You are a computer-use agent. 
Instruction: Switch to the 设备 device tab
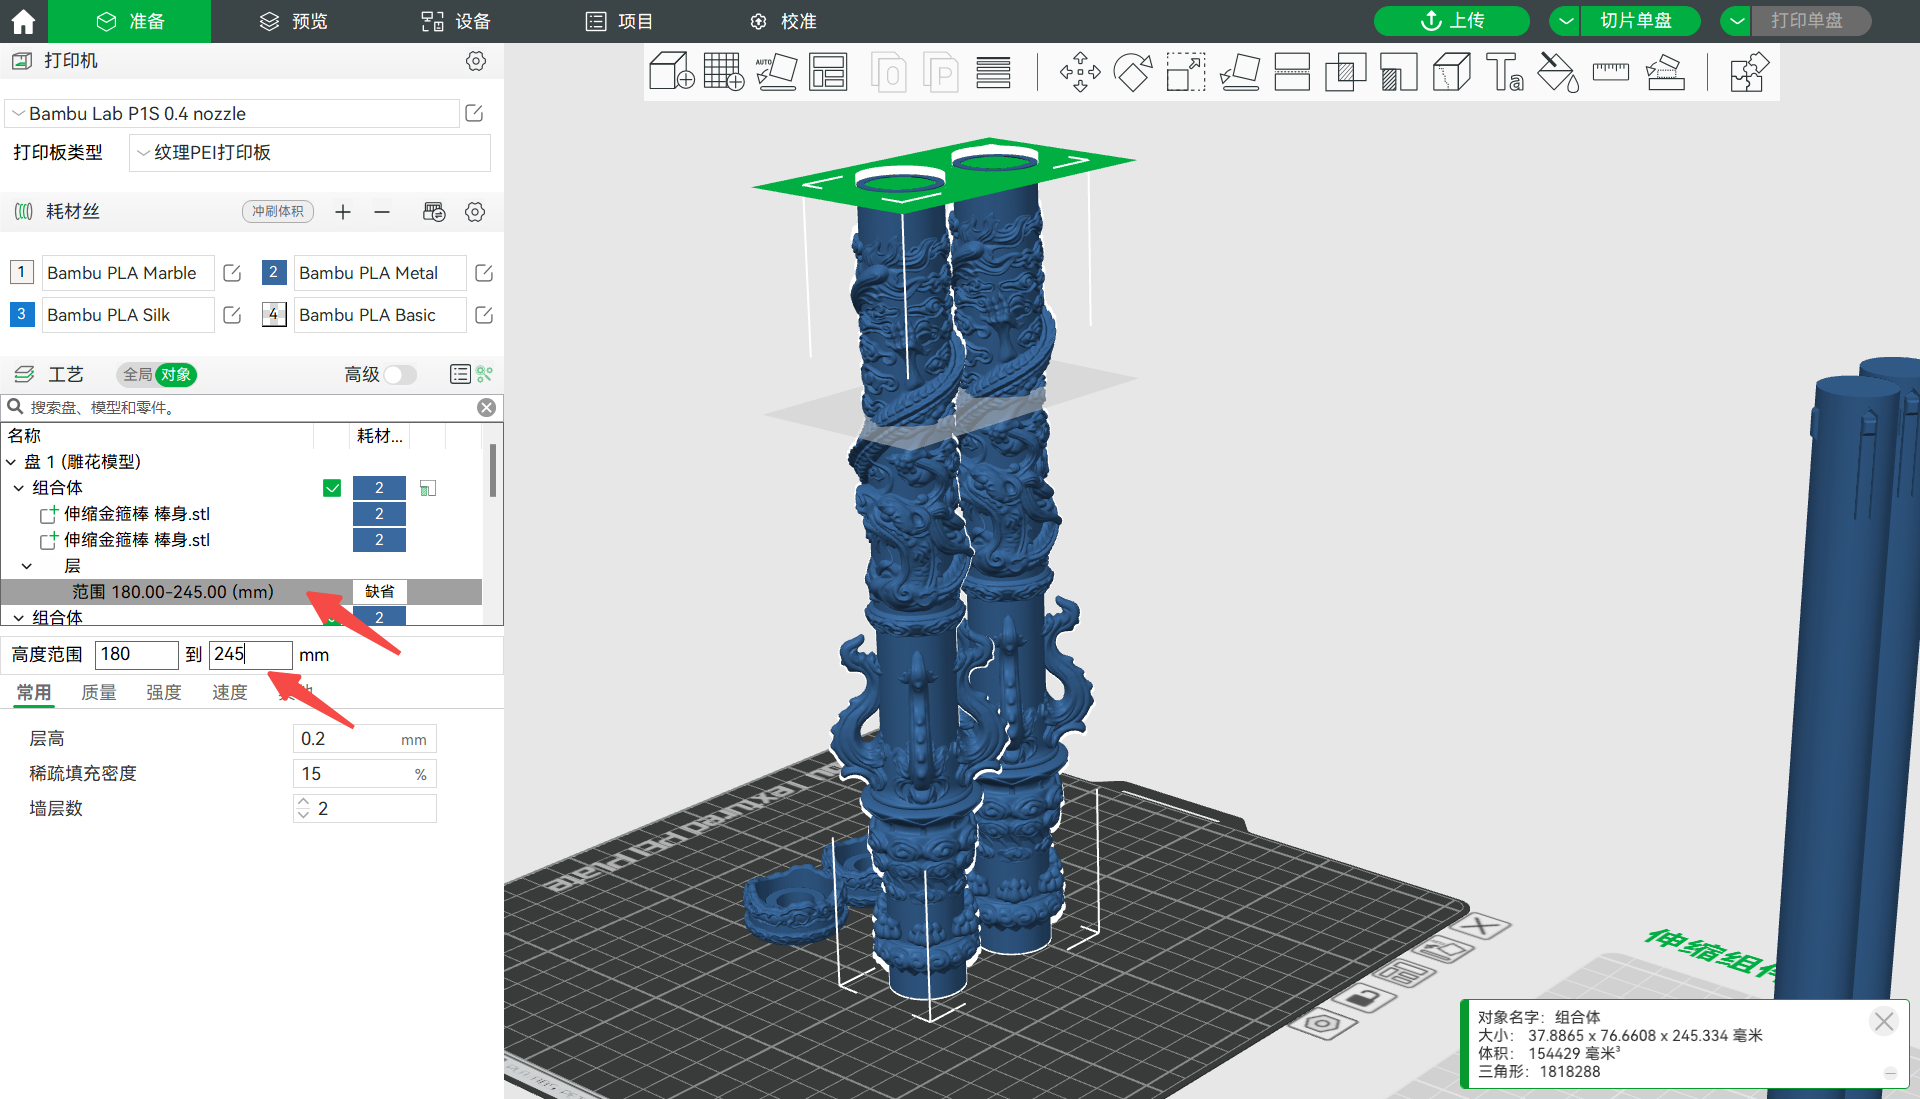pos(456,21)
